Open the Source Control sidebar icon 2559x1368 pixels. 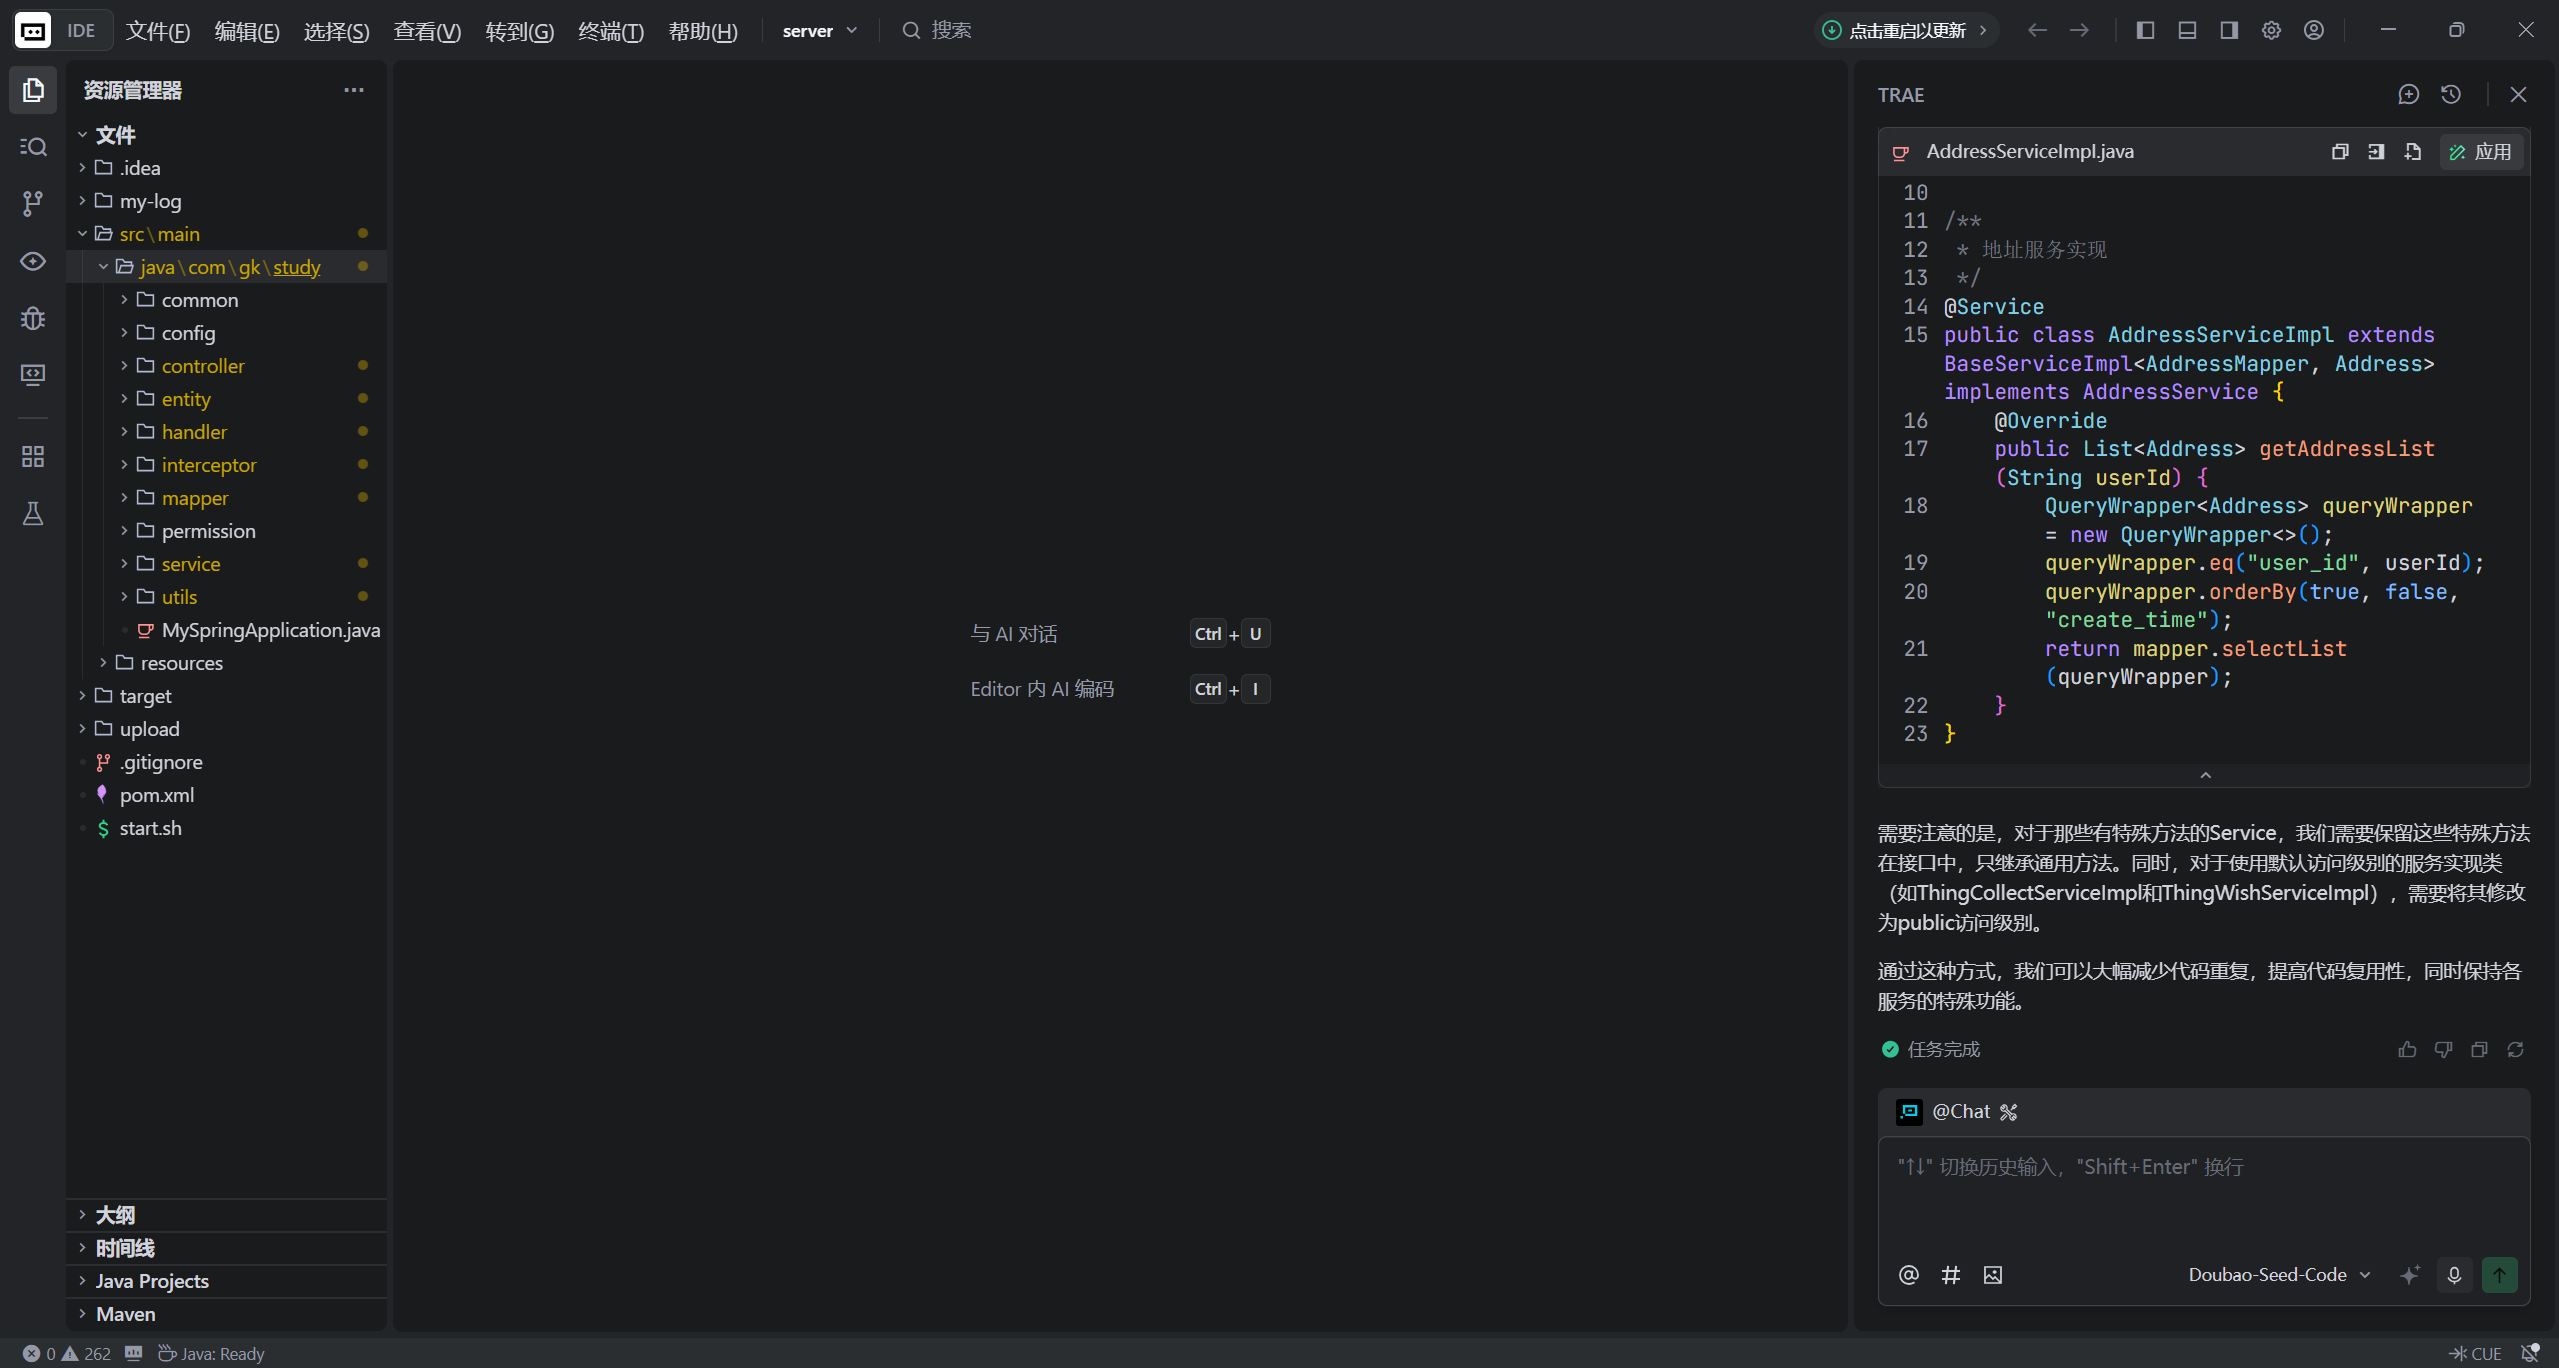[33, 203]
